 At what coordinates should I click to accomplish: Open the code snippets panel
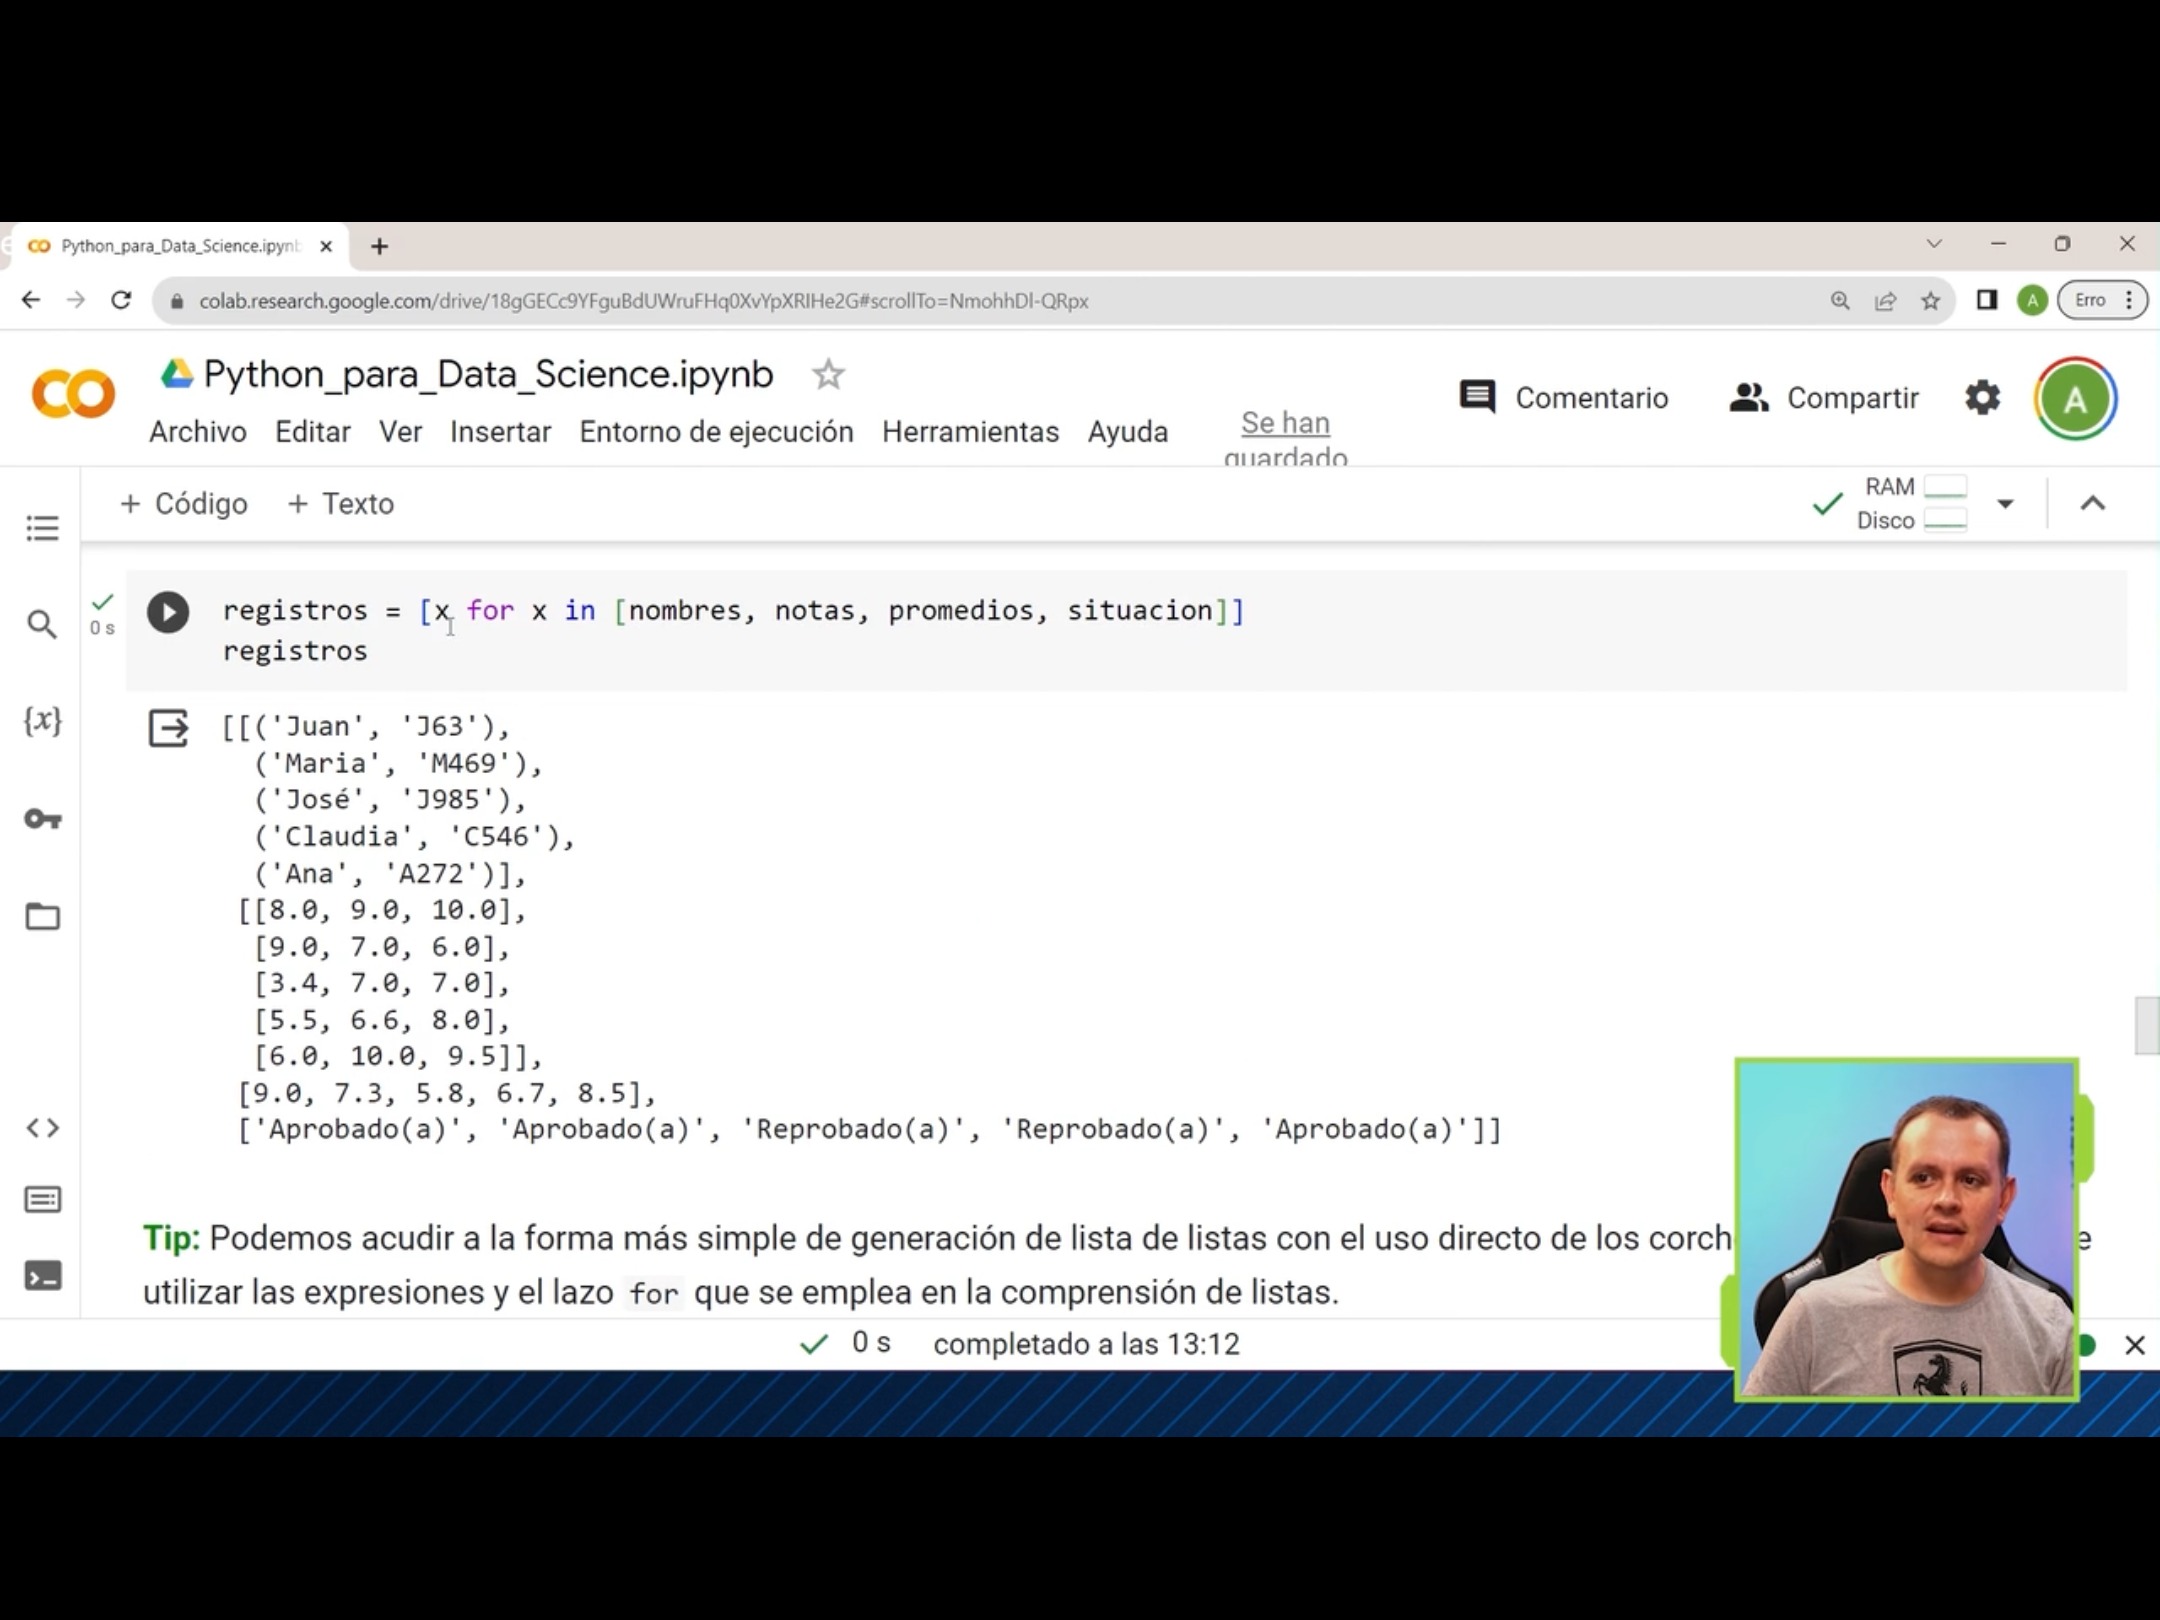coord(42,1128)
